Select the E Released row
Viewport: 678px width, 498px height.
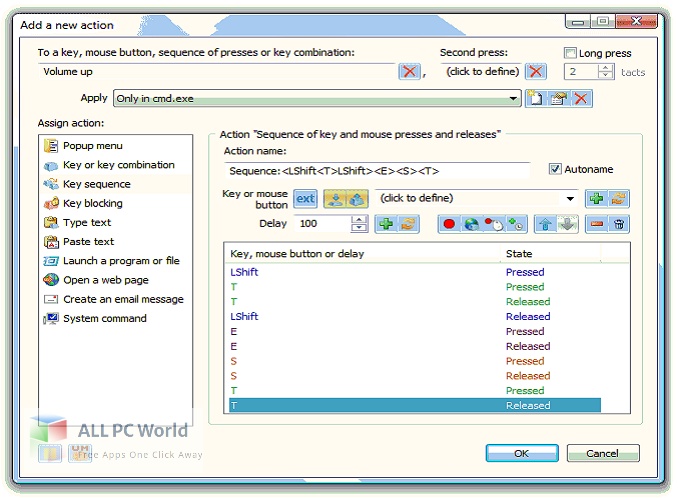[x=415, y=346]
